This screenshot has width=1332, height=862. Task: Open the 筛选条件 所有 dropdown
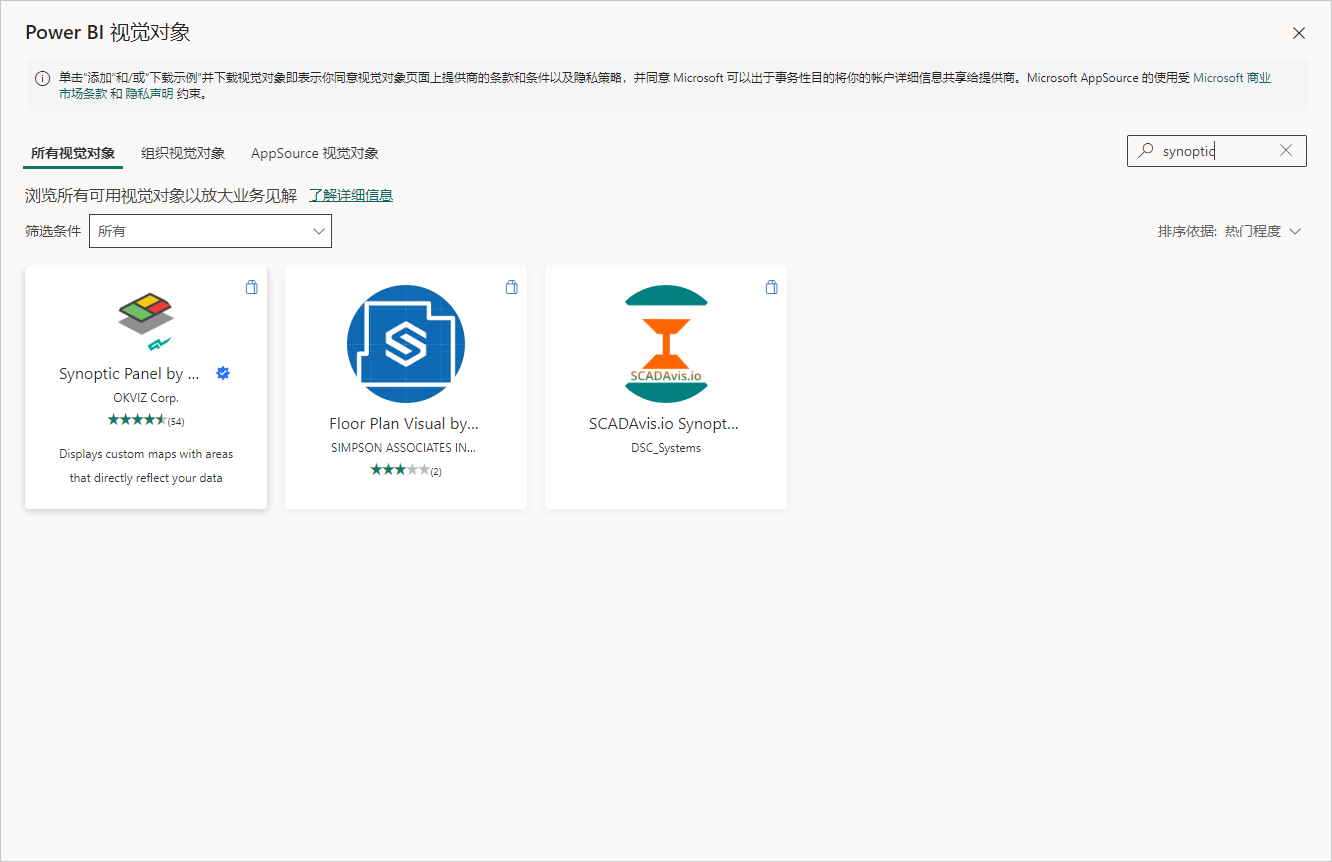[x=210, y=231]
